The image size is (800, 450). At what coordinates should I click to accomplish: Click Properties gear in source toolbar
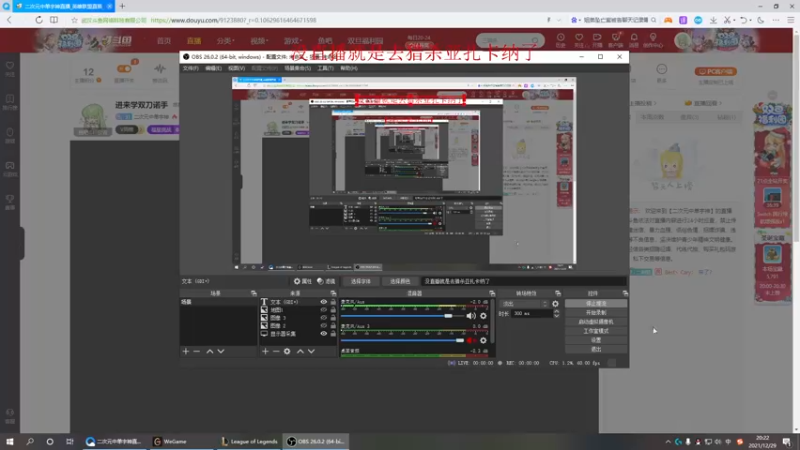pyautogui.click(x=303, y=281)
